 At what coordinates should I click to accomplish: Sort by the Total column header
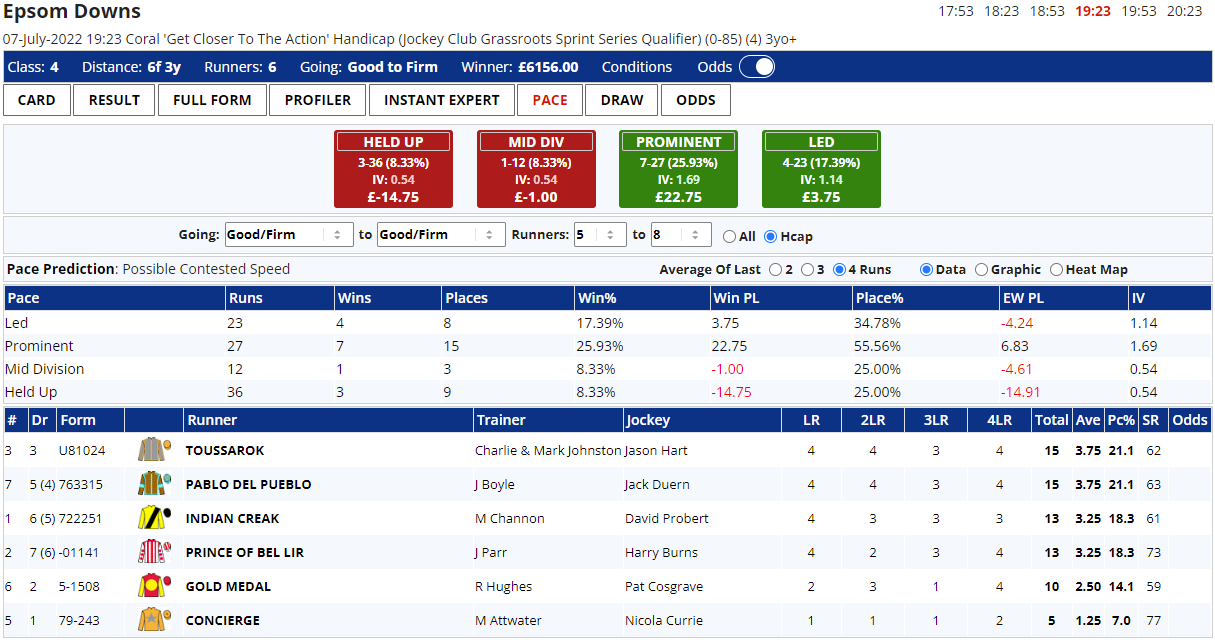(x=1051, y=420)
